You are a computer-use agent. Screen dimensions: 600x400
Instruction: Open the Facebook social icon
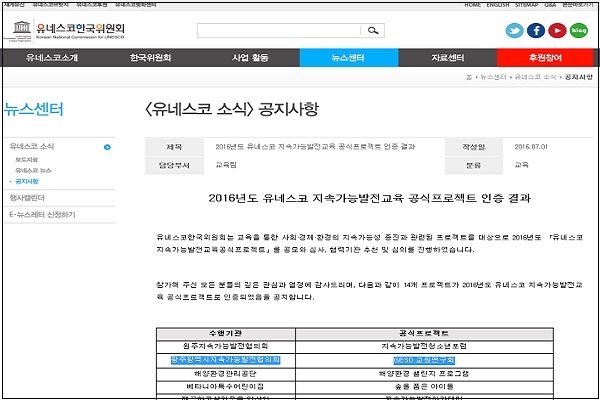point(536,31)
